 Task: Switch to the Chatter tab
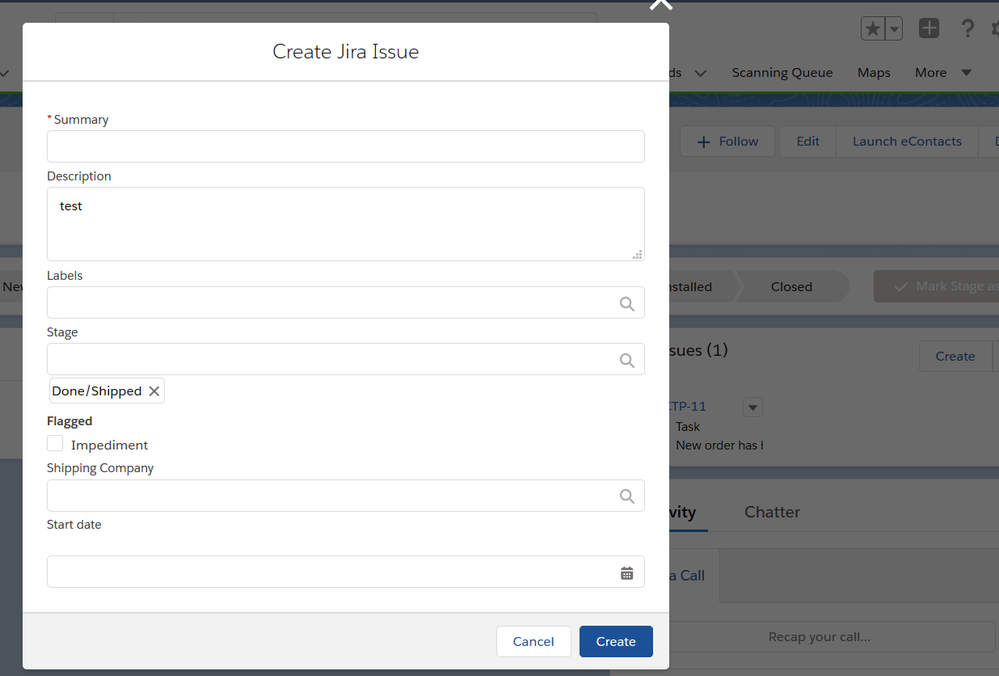771,512
